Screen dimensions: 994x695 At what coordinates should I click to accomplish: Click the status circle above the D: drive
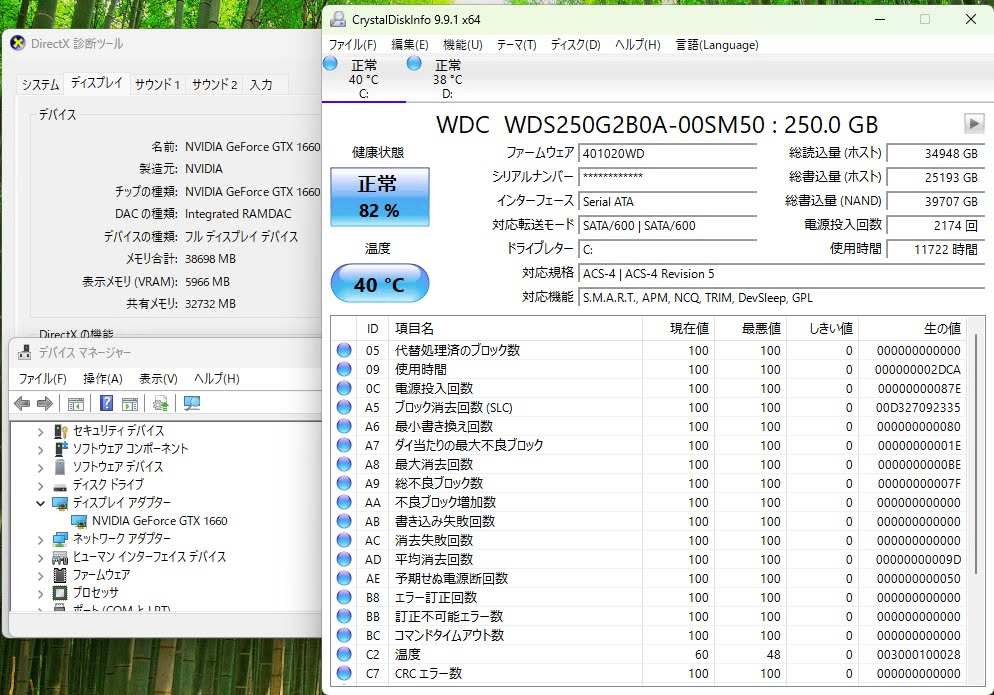(414, 63)
